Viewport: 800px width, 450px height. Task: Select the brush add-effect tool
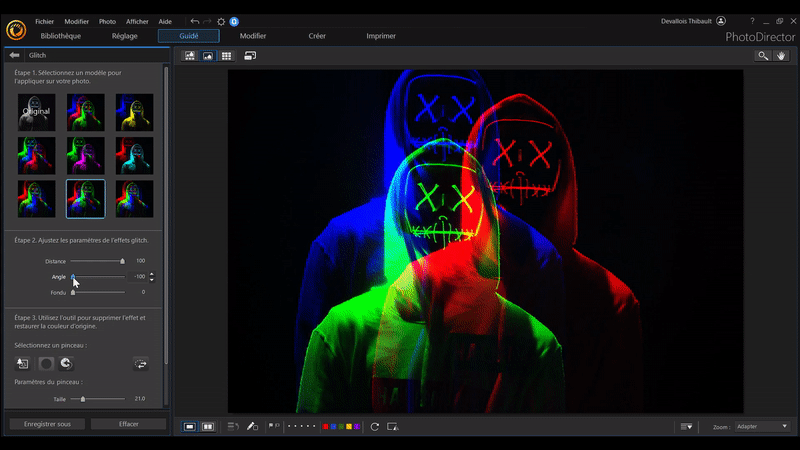point(22,363)
